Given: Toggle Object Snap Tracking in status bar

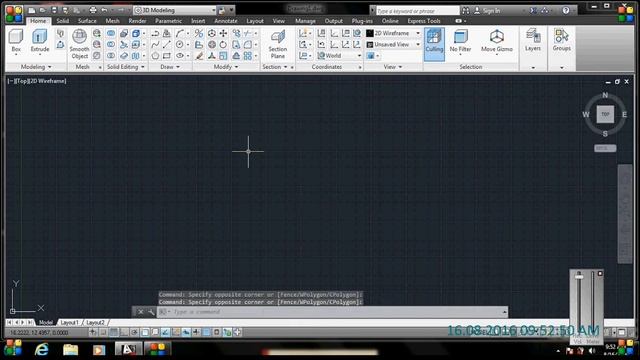Looking at the screenshot, I should 165,332.
